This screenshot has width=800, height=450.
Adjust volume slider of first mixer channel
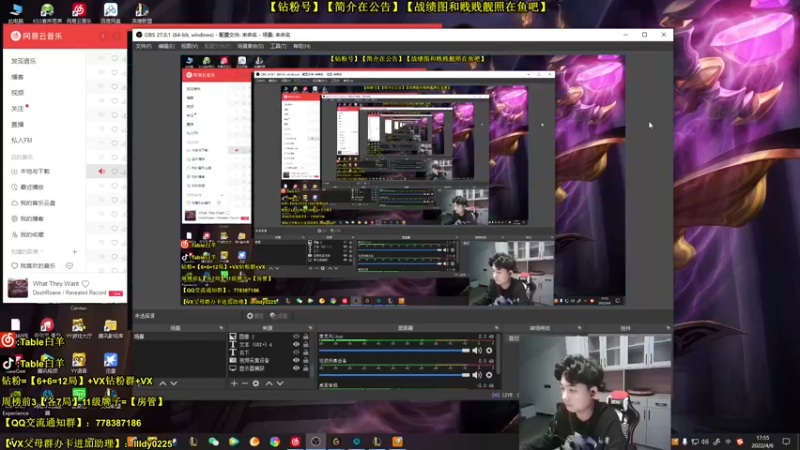pos(394,351)
